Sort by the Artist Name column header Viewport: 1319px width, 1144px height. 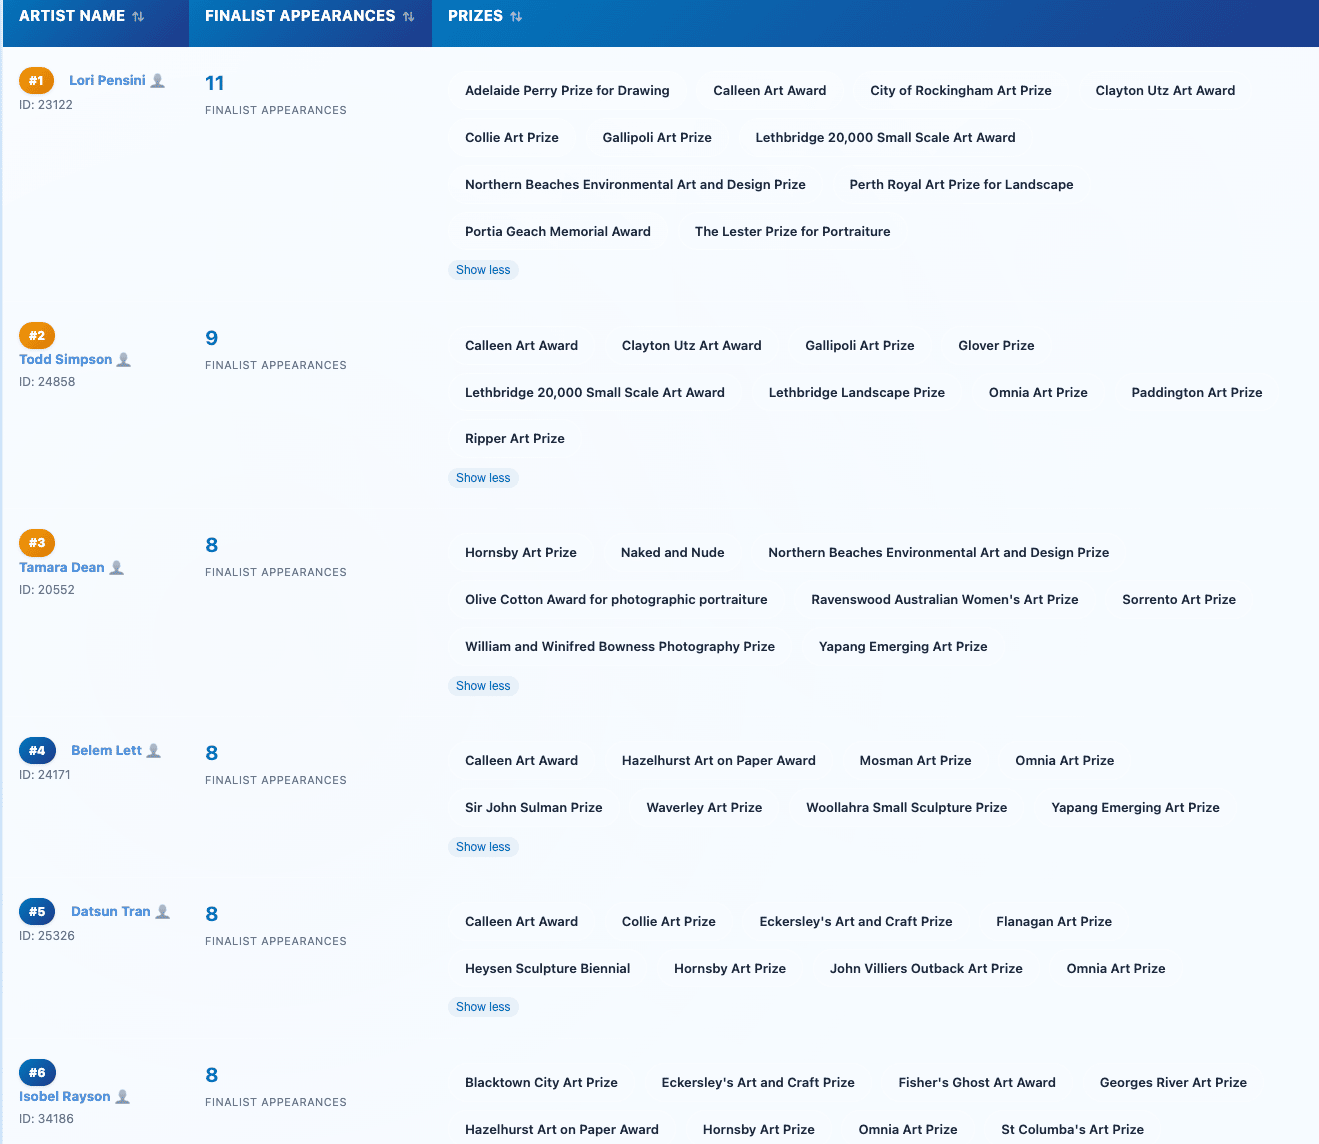pos(72,17)
